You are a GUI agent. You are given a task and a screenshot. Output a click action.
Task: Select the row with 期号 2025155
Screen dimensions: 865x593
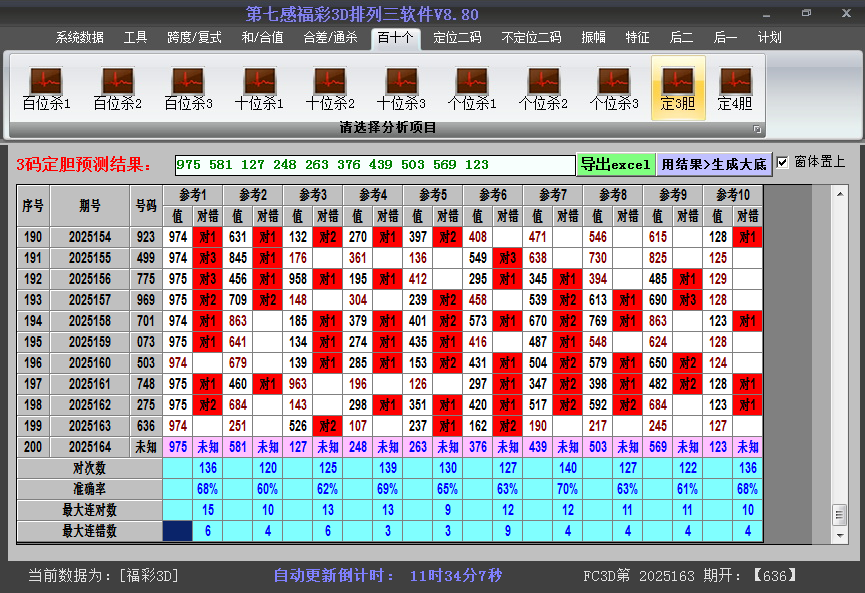tap(389, 258)
